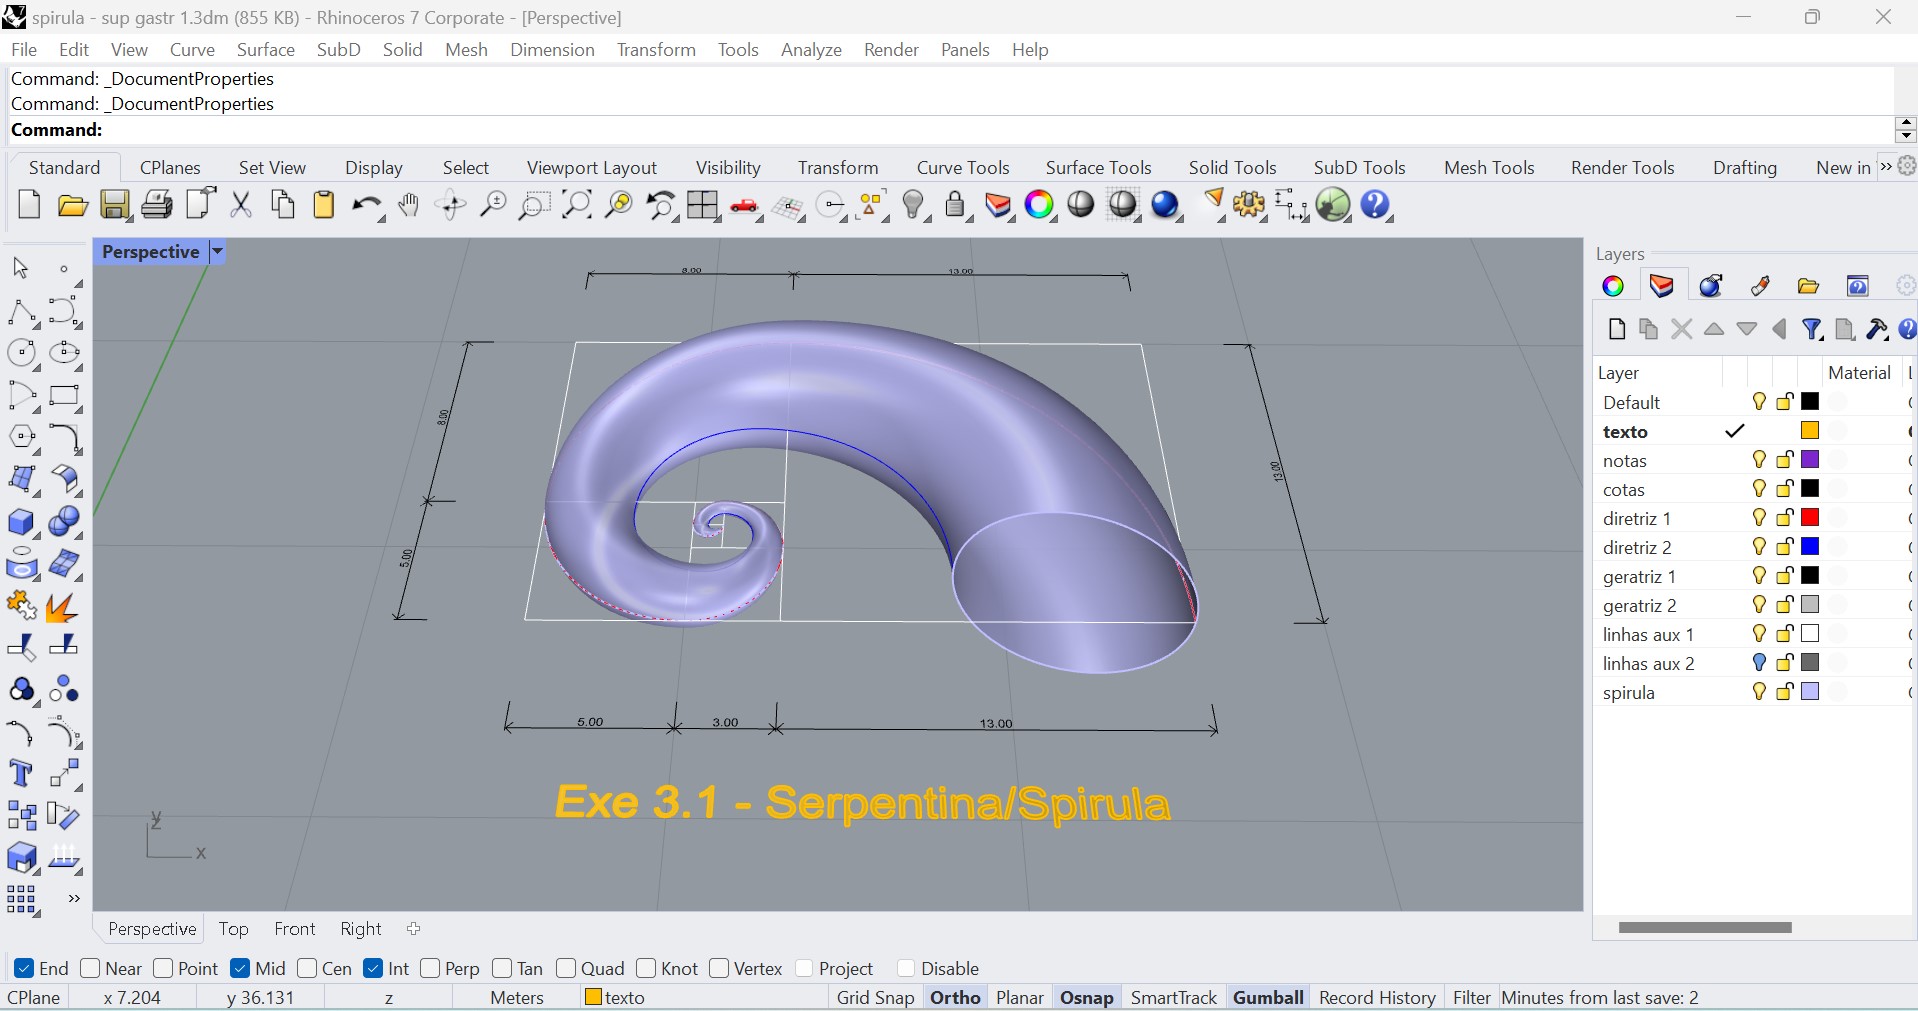The width and height of the screenshot is (1918, 1011).
Task: Click the blue color swatch of diretriz 2
Action: pyautogui.click(x=1810, y=547)
